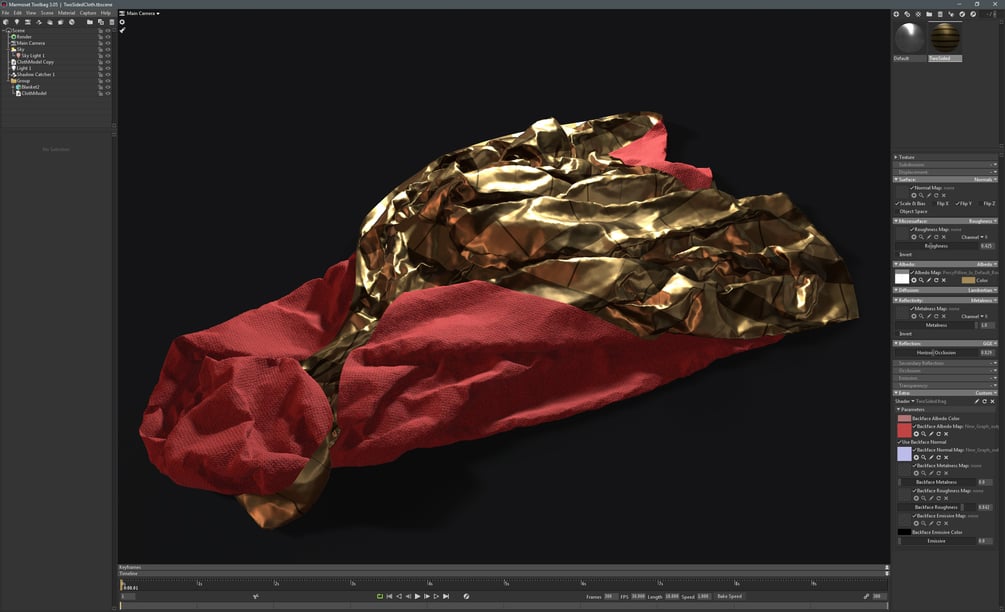Click the folder icon in material panel toolbar
This screenshot has width=1005, height=612.
(x=929, y=14)
